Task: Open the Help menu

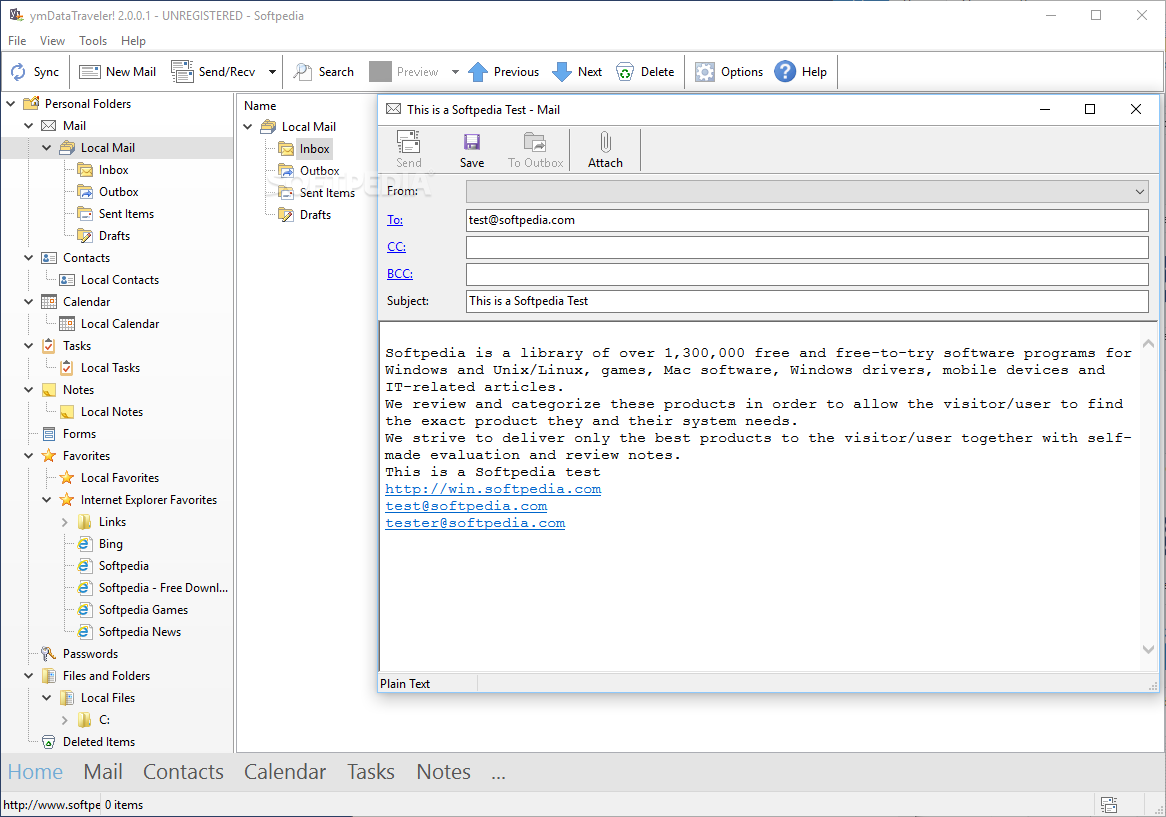Action: point(133,41)
